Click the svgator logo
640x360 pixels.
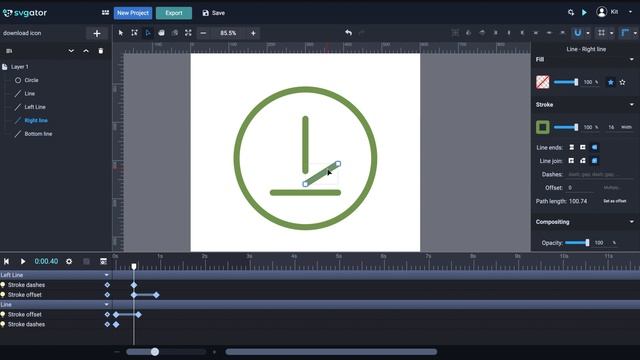pyautogui.click(x=25, y=13)
